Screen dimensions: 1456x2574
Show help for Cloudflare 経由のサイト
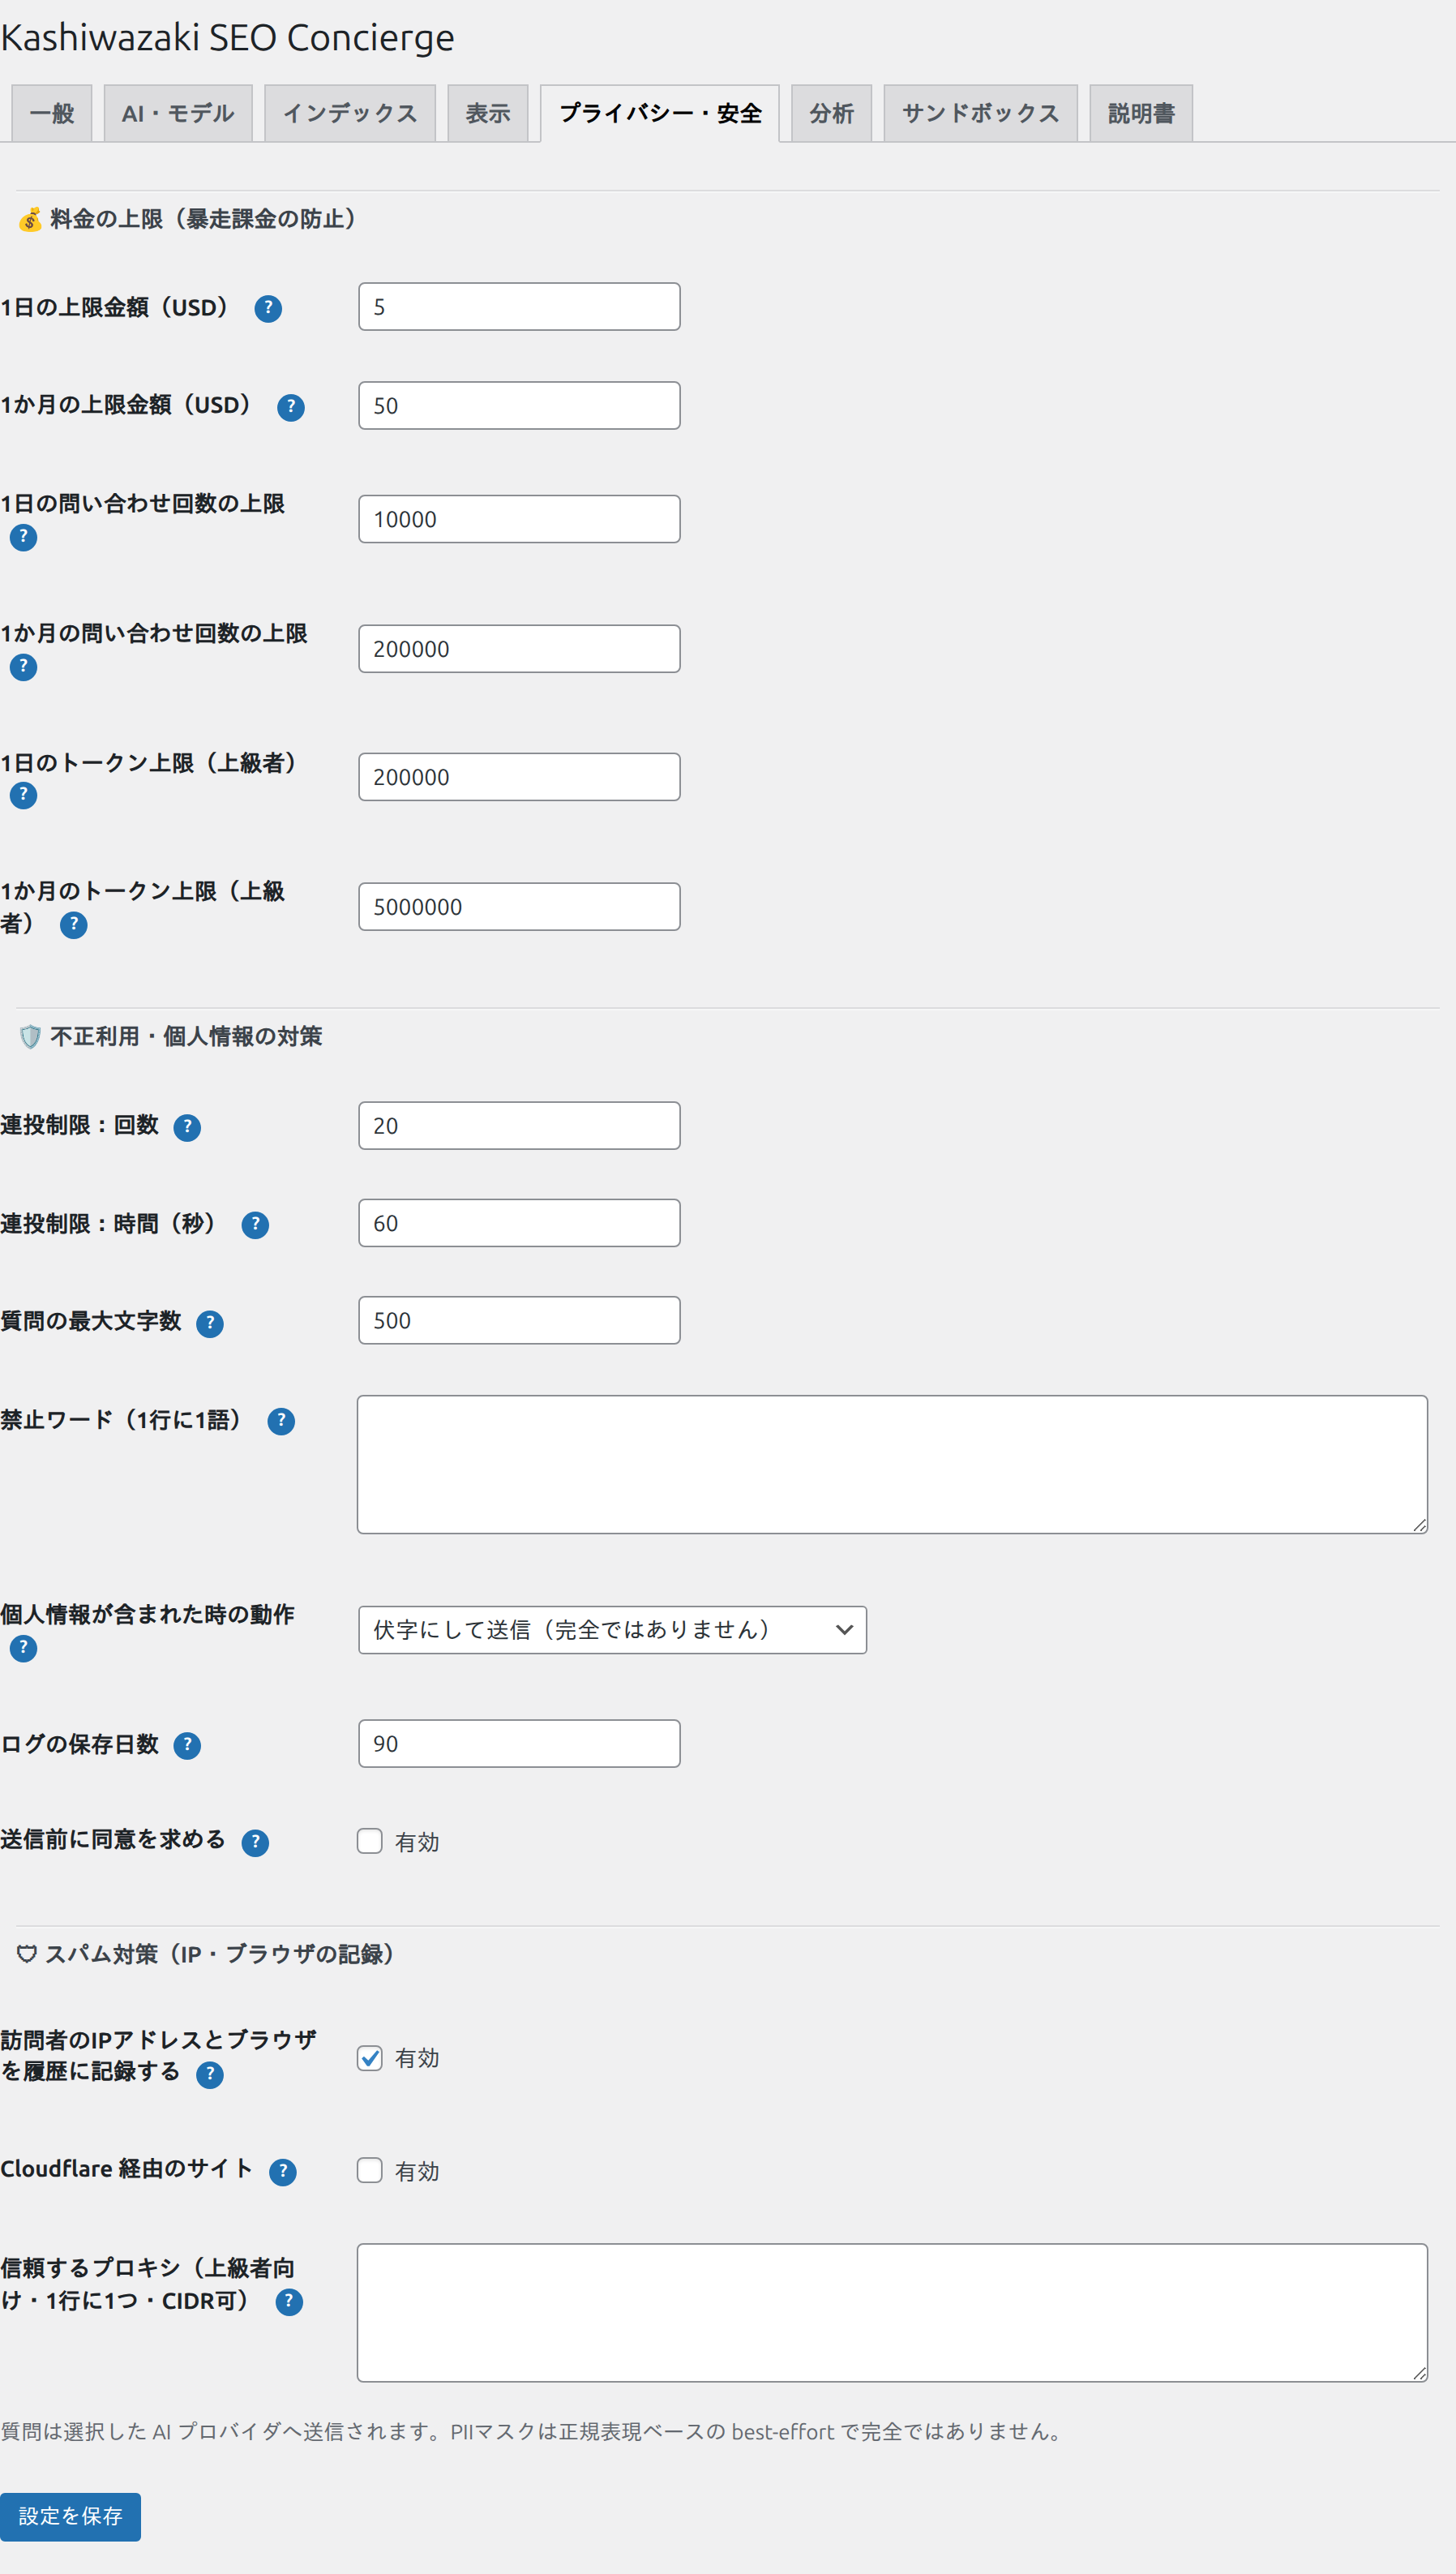tap(283, 2171)
